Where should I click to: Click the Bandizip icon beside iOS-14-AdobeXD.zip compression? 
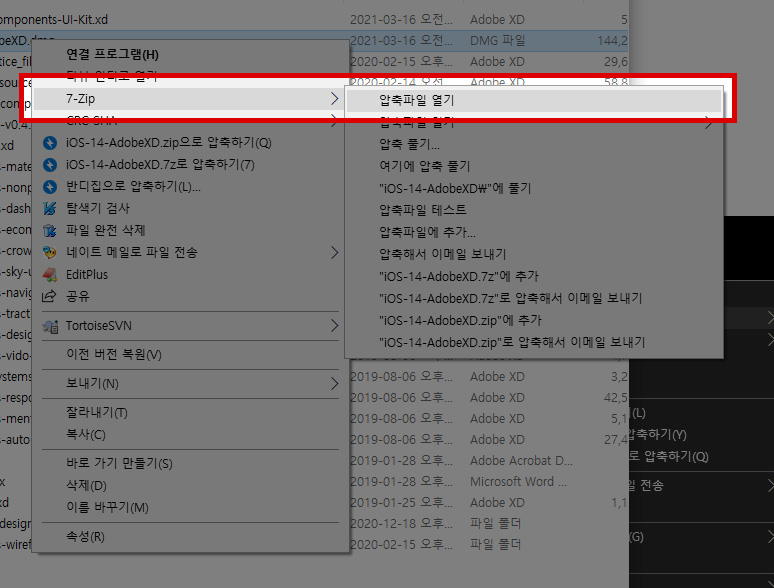point(50,143)
